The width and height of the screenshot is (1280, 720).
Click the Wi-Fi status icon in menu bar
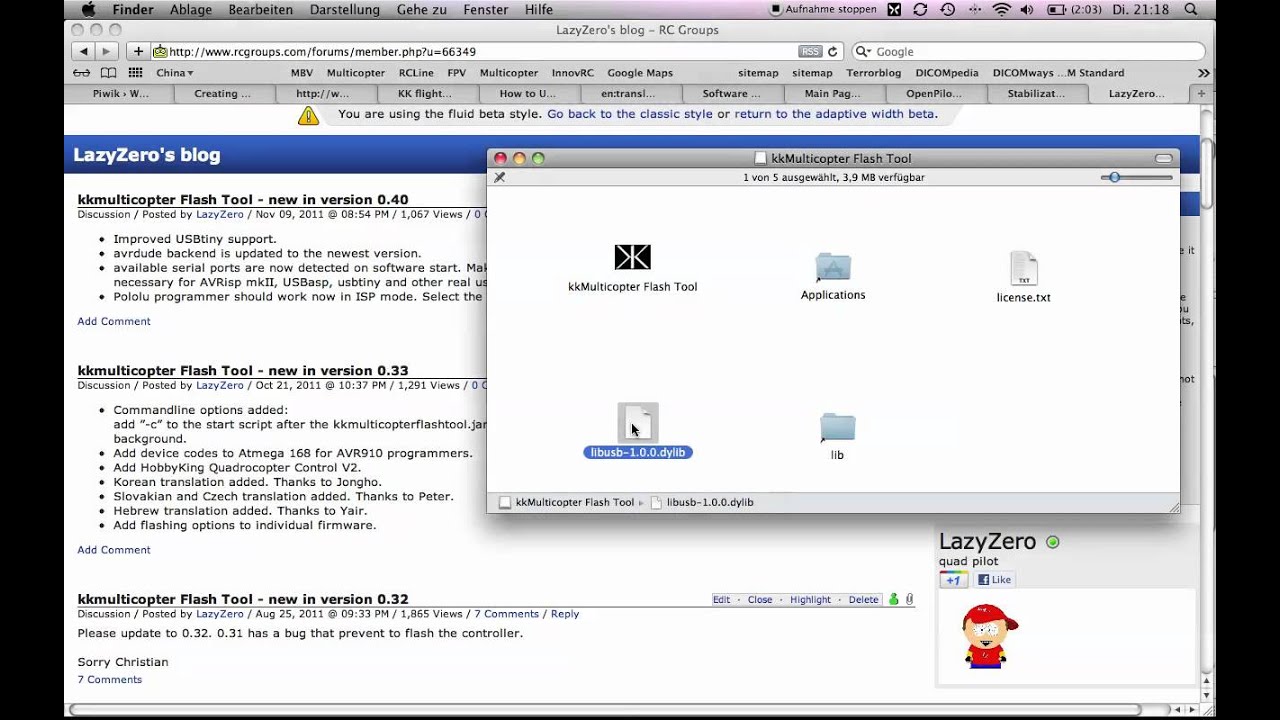pos(1001,9)
